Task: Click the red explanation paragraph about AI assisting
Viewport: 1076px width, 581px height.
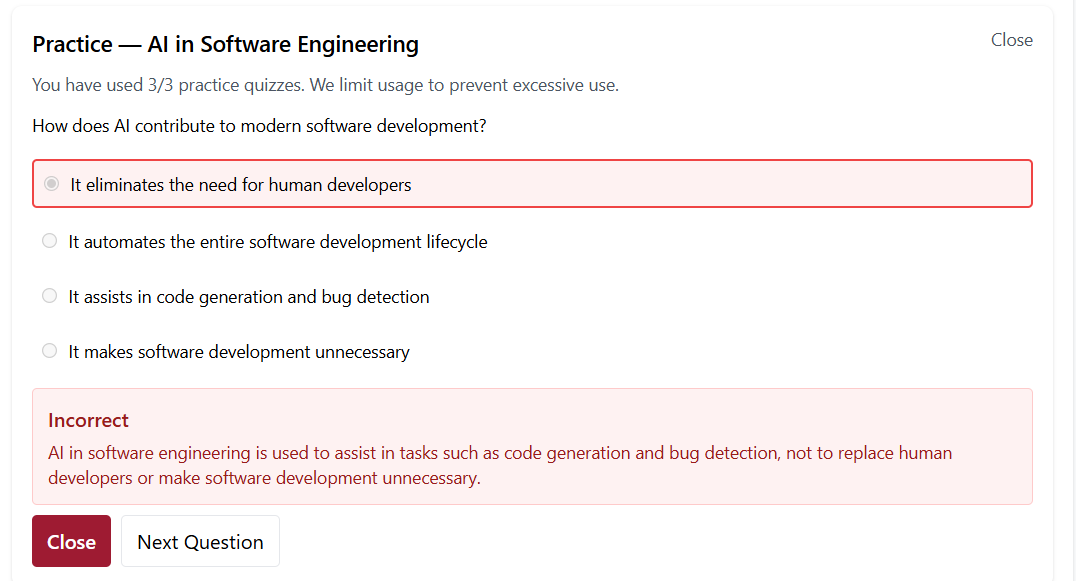Action: pyautogui.click(x=500, y=465)
